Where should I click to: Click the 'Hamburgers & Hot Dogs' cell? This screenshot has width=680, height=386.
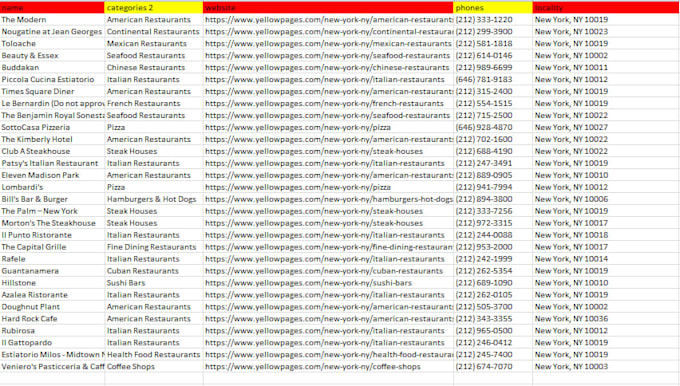click(x=154, y=199)
